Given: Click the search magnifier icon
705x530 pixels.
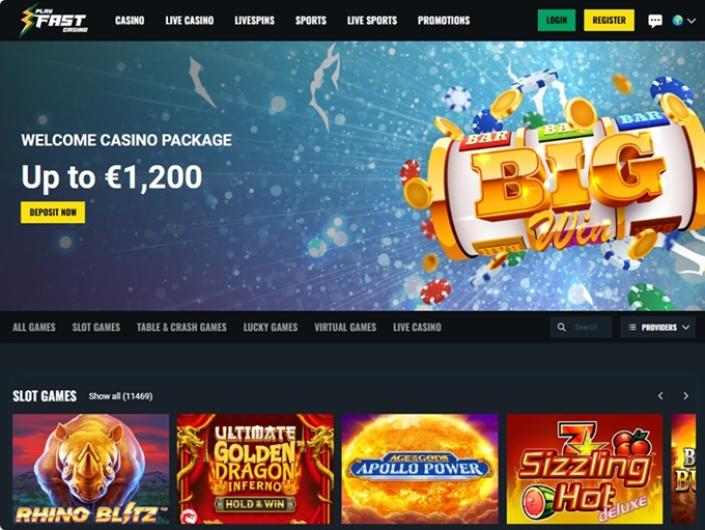Looking at the screenshot, I should [562, 327].
